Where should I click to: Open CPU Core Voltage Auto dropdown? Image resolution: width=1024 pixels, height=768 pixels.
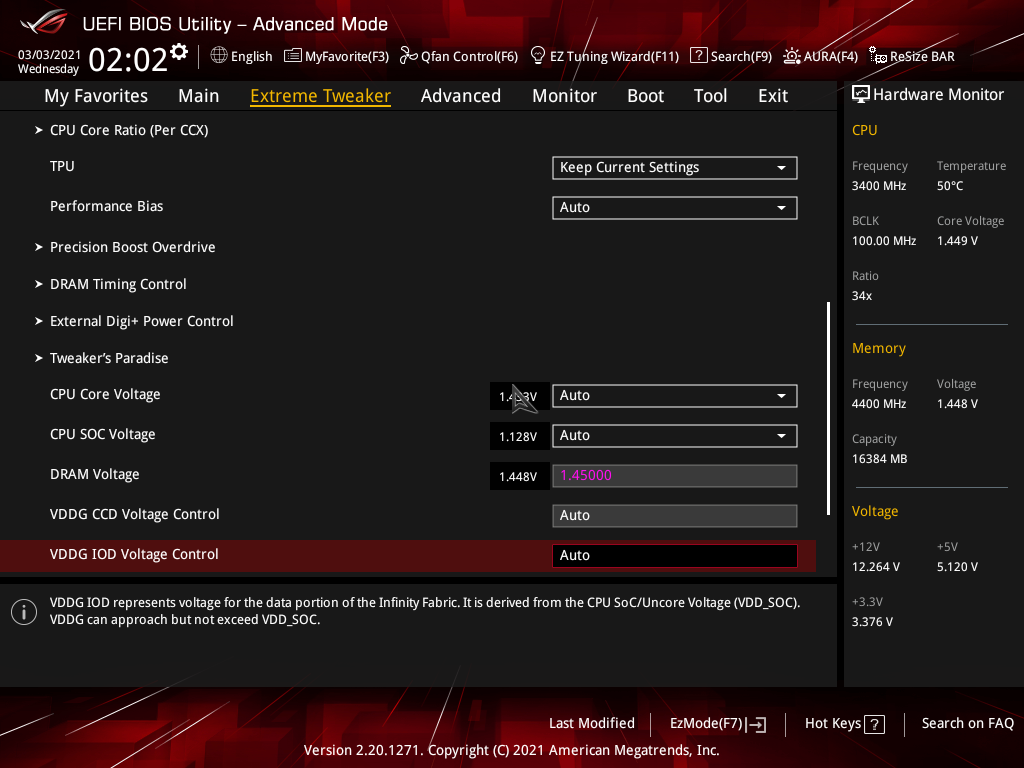point(675,396)
